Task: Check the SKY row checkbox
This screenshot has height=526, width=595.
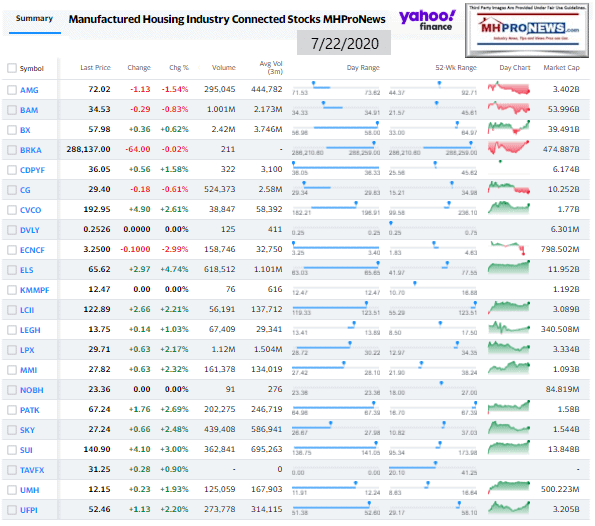Action: click(x=12, y=430)
